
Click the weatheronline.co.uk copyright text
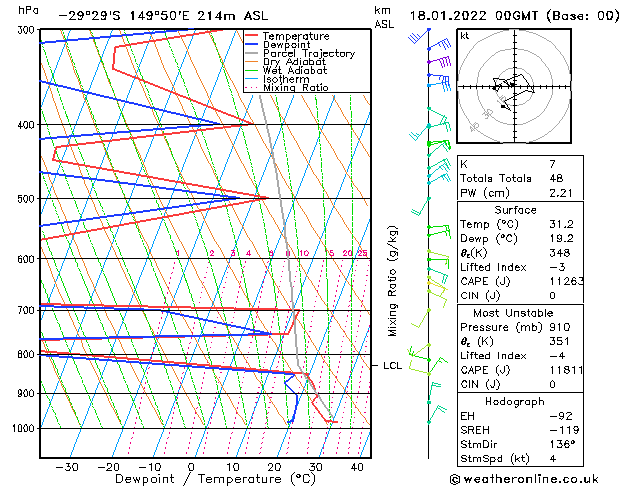(x=524, y=479)
